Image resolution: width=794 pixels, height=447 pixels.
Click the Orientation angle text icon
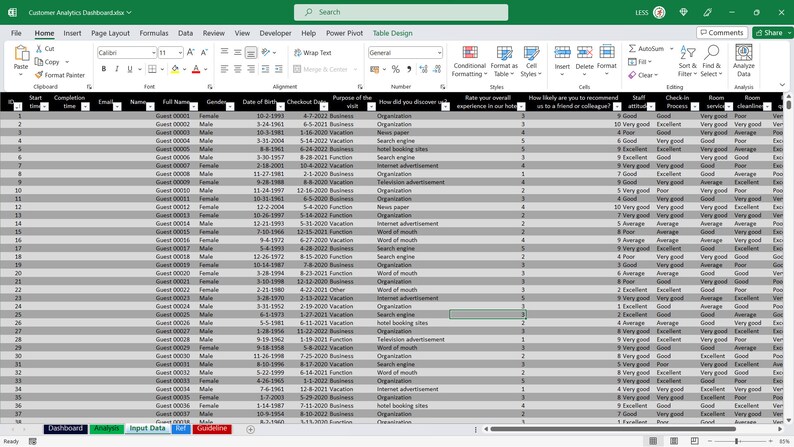265,52
